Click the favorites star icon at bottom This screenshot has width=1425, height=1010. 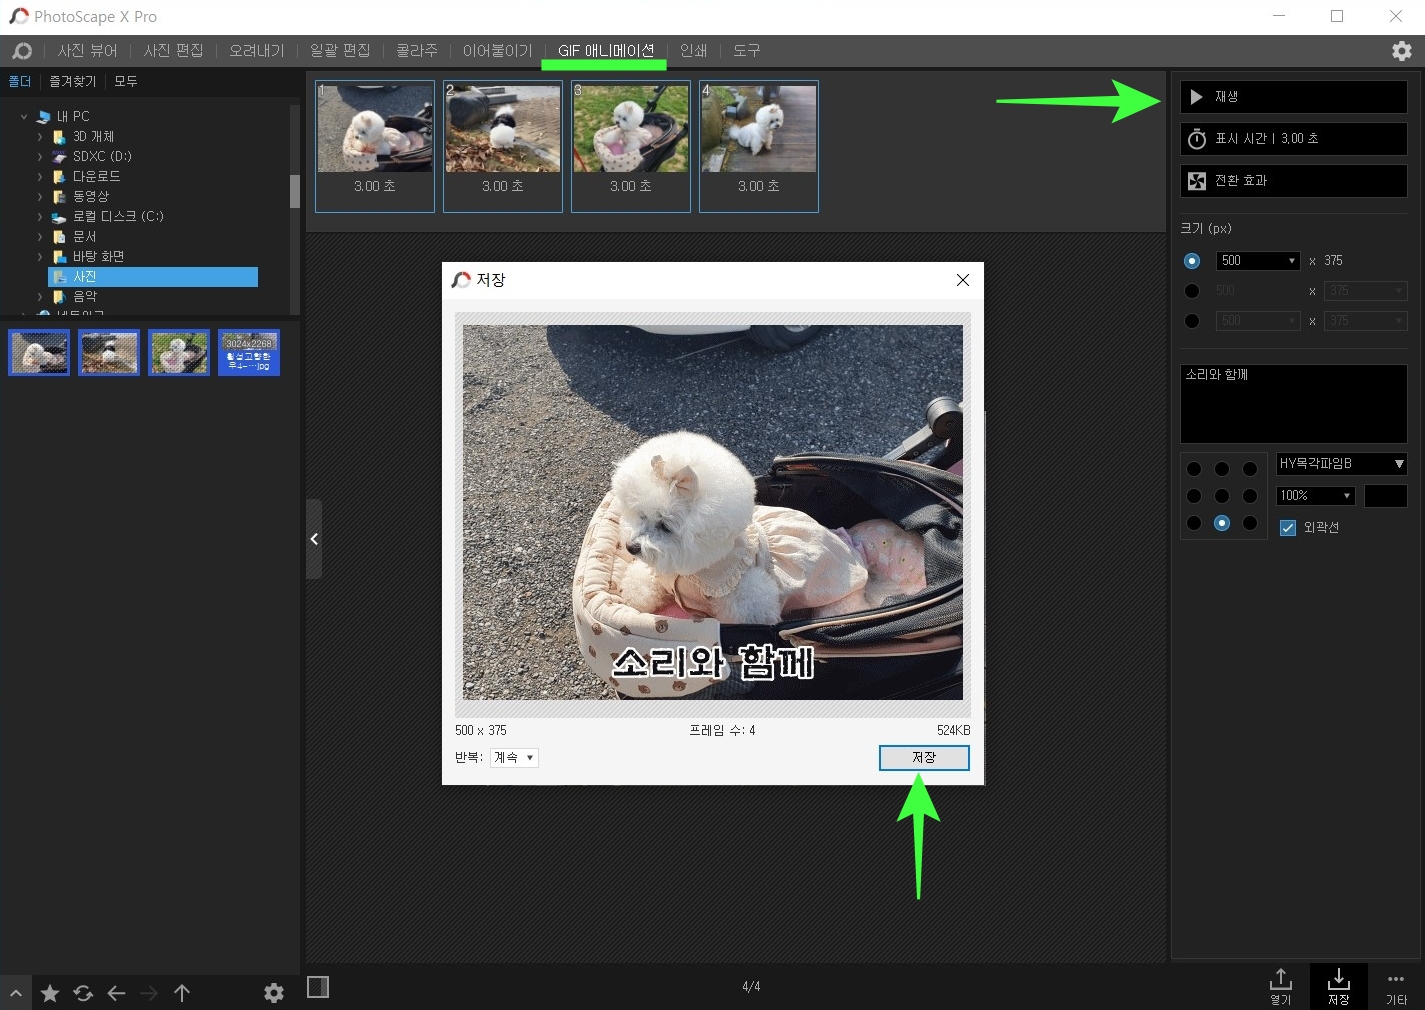[50, 993]
